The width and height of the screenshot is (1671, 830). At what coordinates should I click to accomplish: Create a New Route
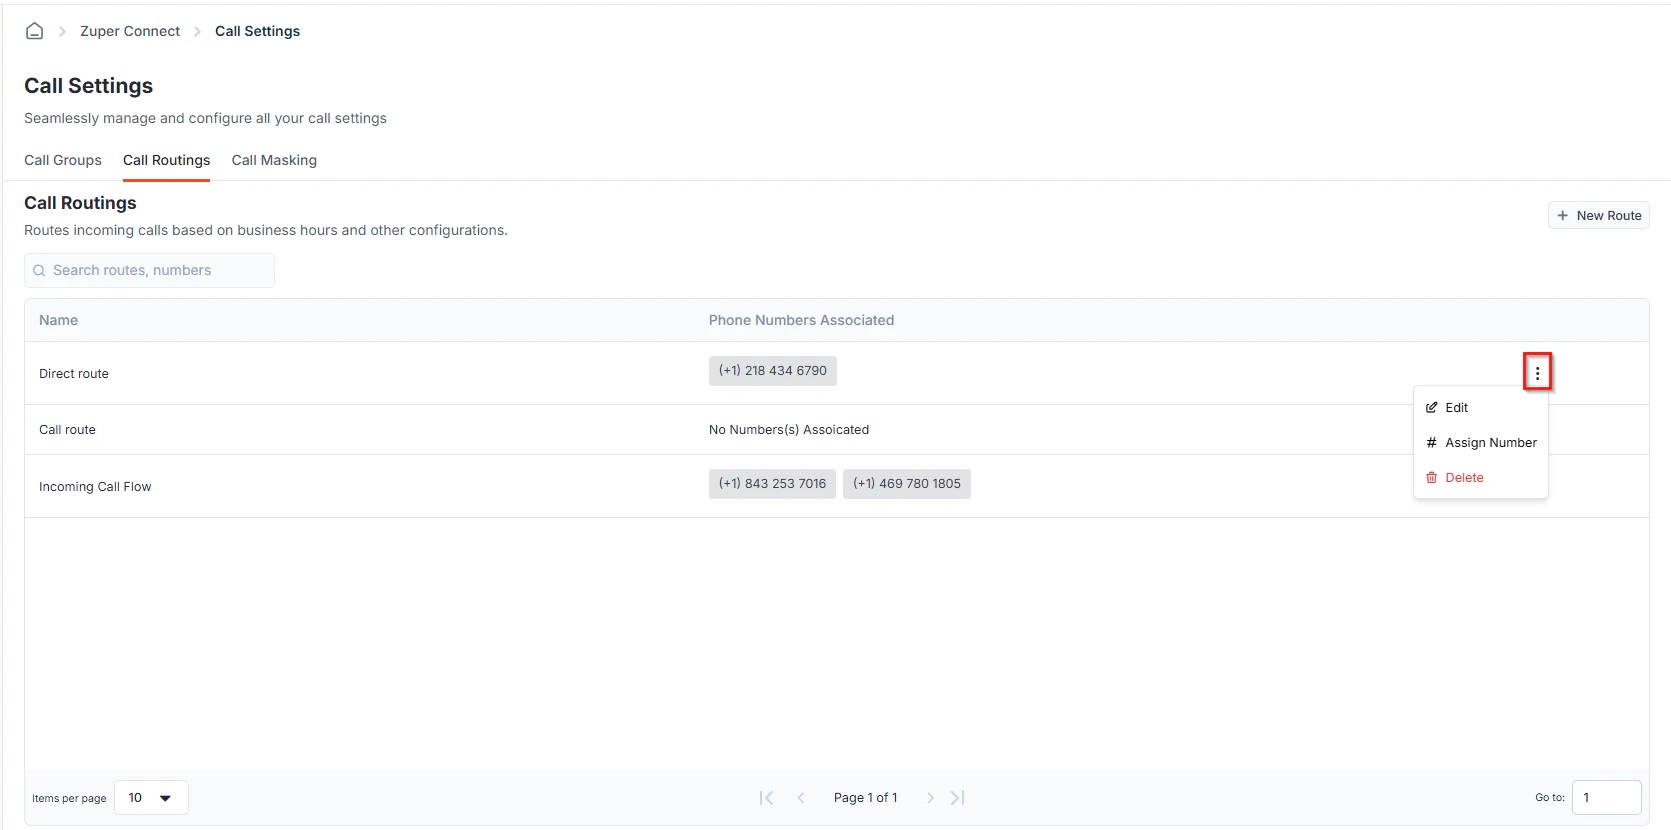coord(1598,215)
